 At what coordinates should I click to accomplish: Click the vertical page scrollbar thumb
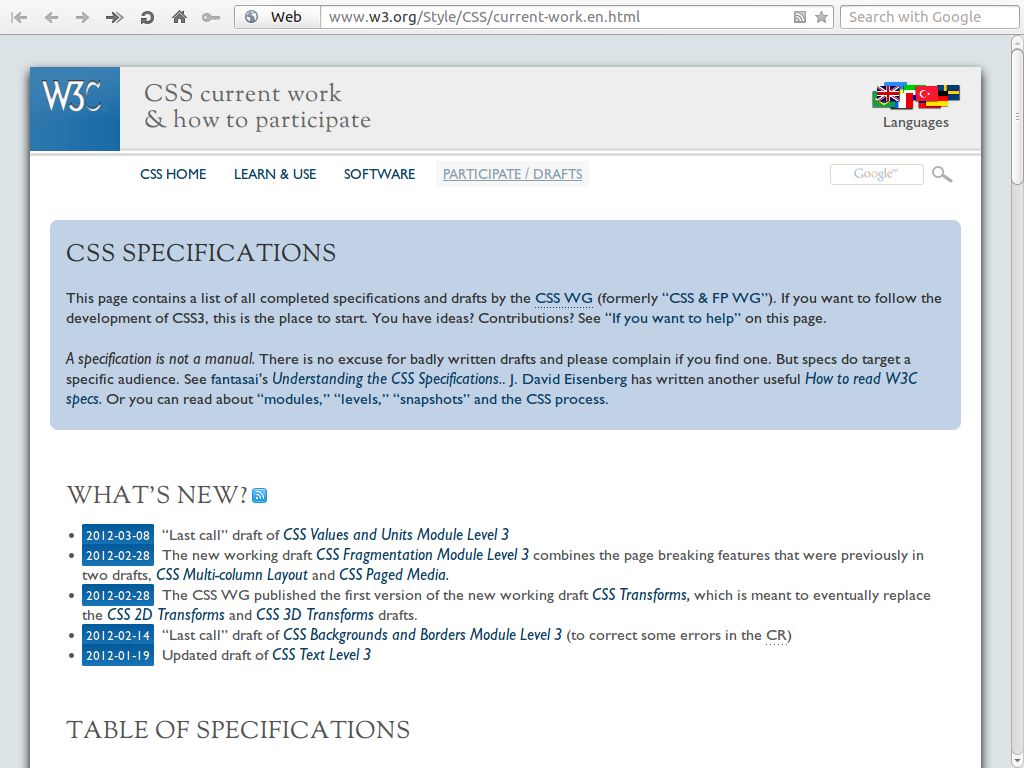tap(1016, 110)
